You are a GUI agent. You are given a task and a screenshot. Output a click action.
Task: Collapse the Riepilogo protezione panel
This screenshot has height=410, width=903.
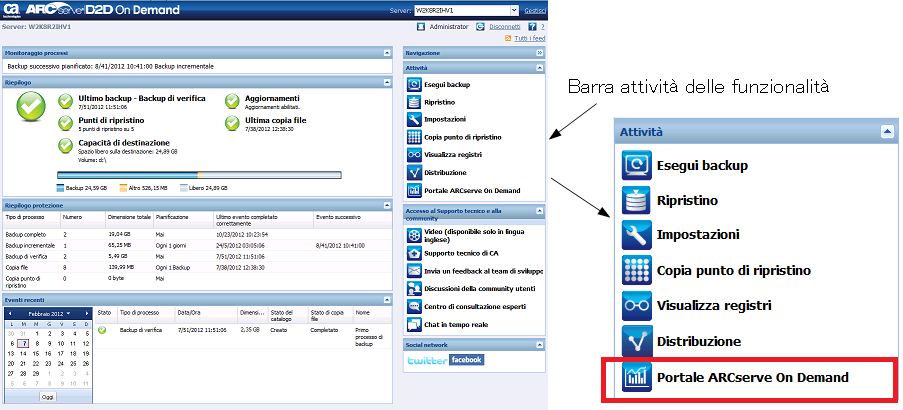pos(388,205)
